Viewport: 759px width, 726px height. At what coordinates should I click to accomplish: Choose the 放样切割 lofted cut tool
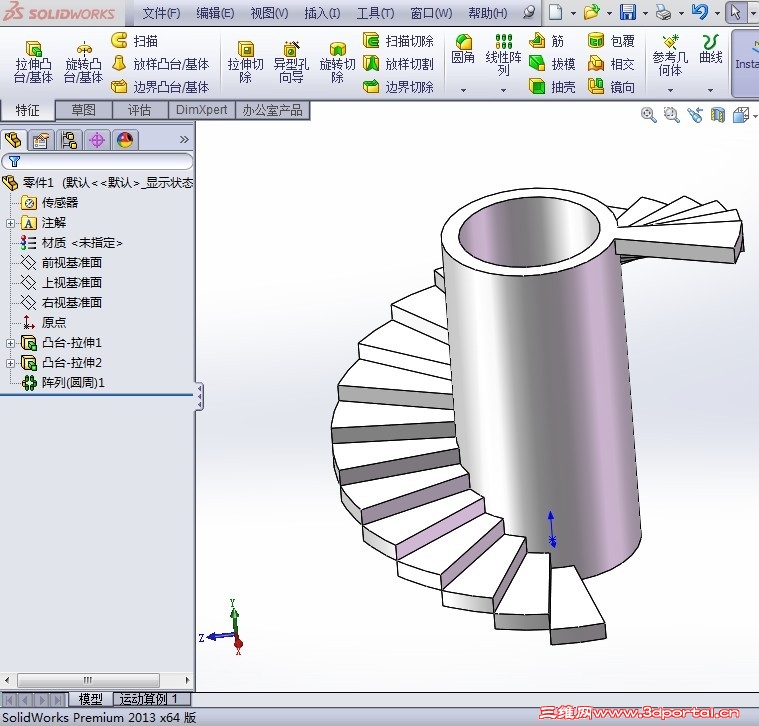pyautogui.click(x=398, y=64)
